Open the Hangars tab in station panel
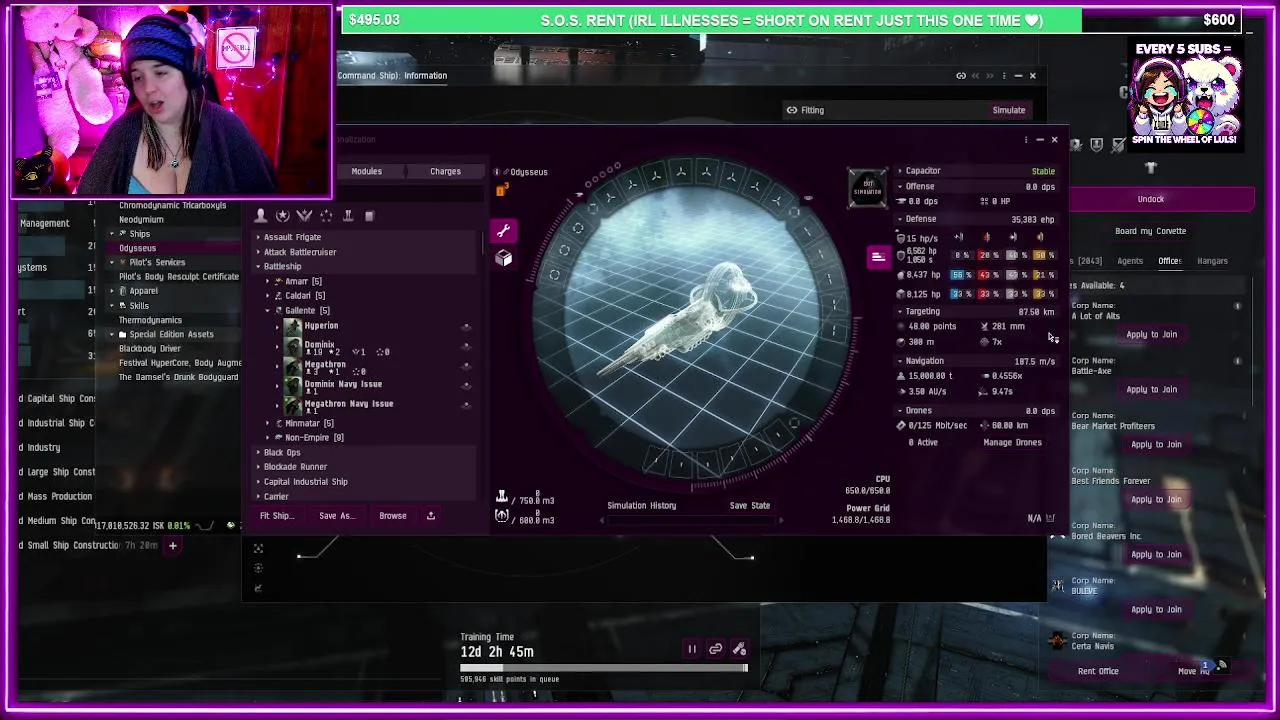 pos(1212,262)
